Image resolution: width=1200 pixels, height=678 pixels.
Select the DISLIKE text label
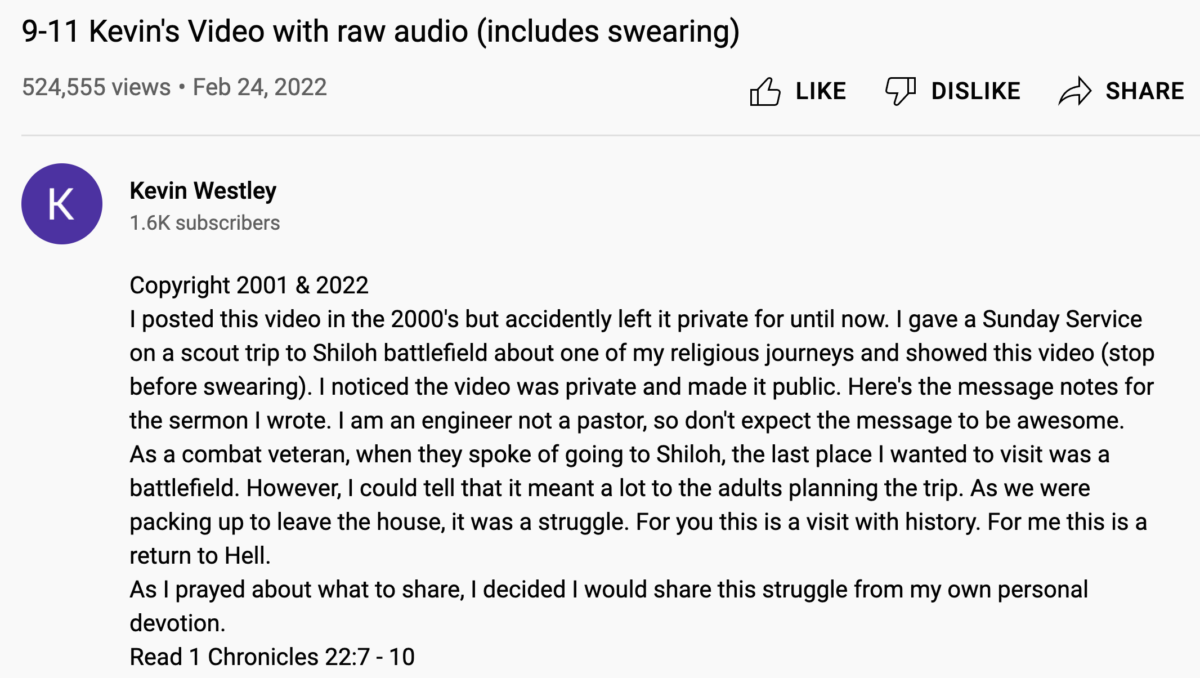976,92
